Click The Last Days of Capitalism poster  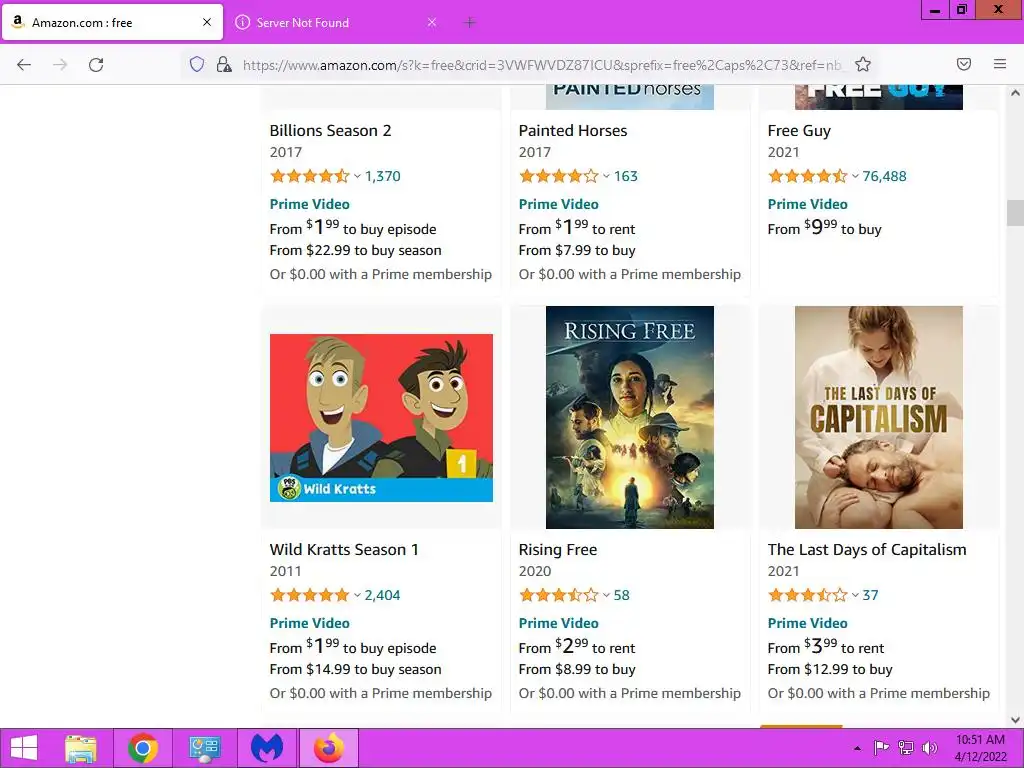pos(878,417)
